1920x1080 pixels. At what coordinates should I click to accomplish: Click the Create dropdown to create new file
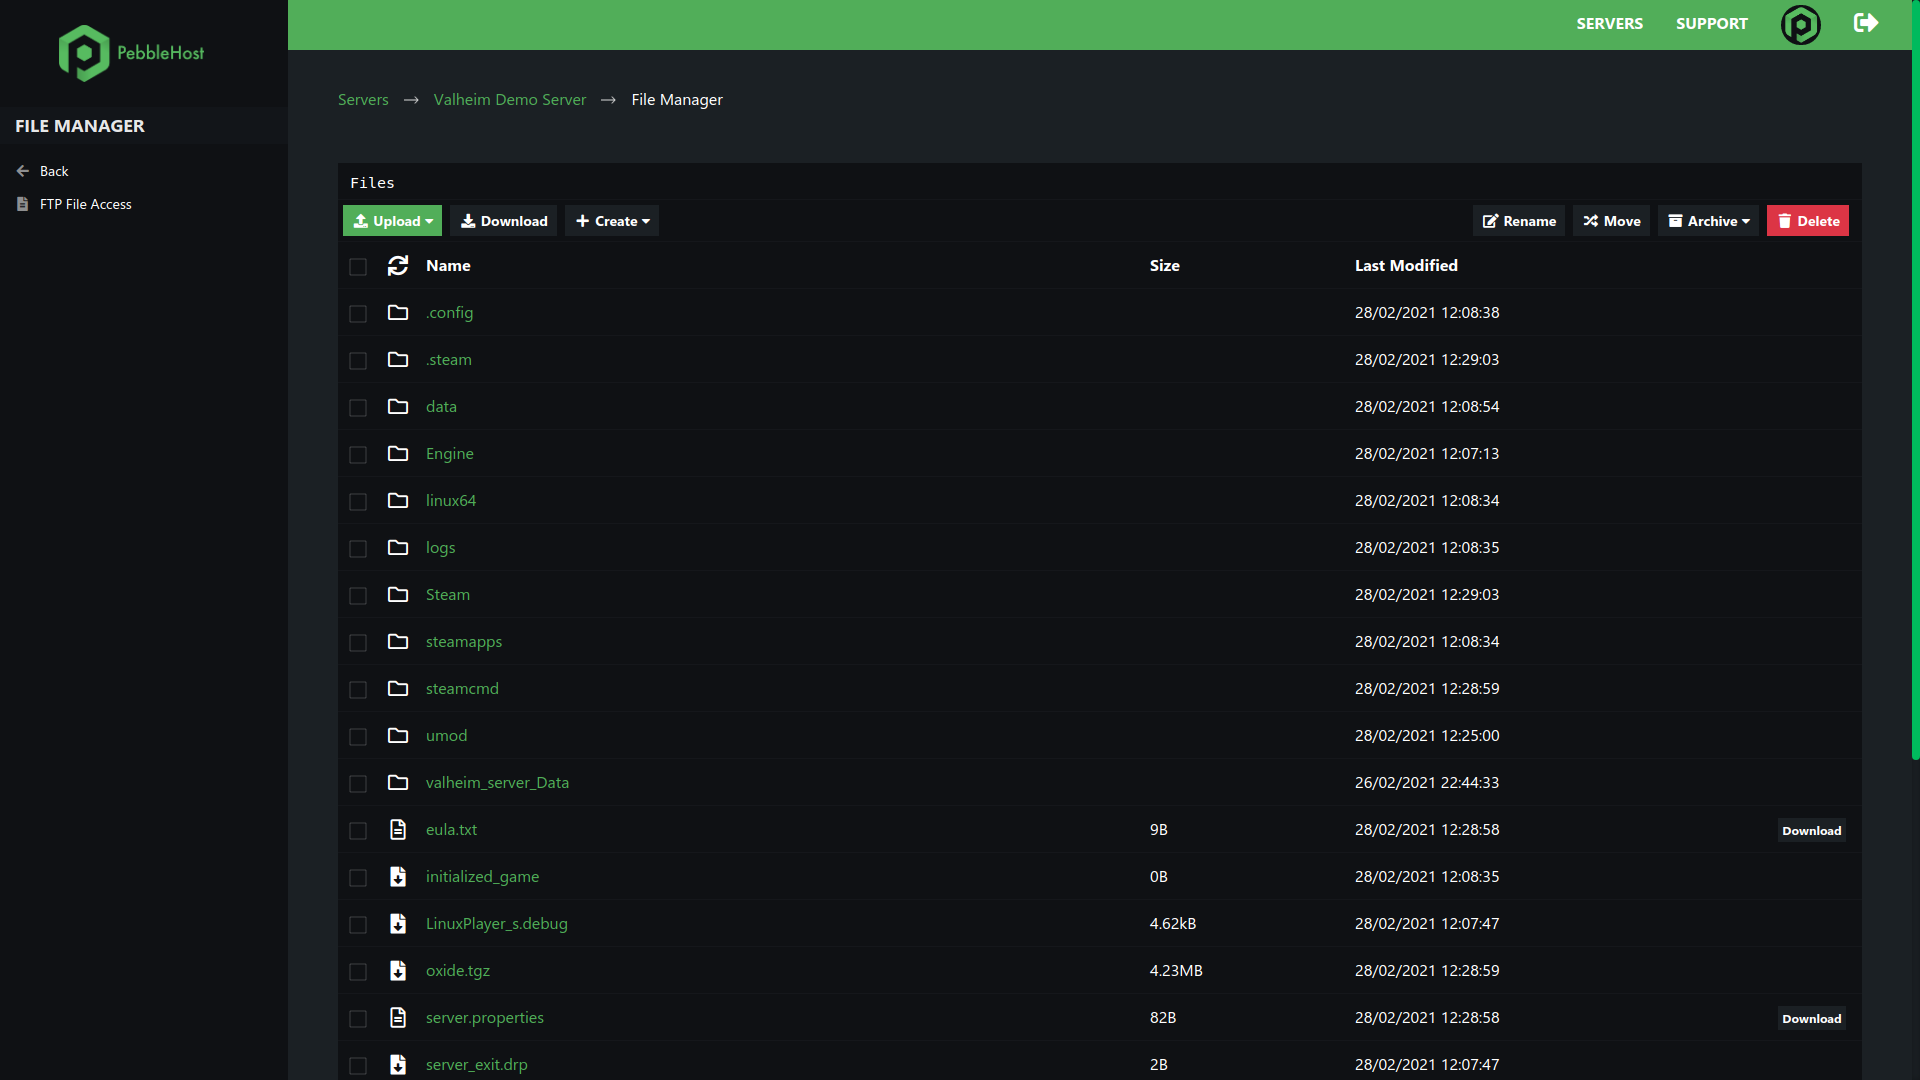[613, 220]
